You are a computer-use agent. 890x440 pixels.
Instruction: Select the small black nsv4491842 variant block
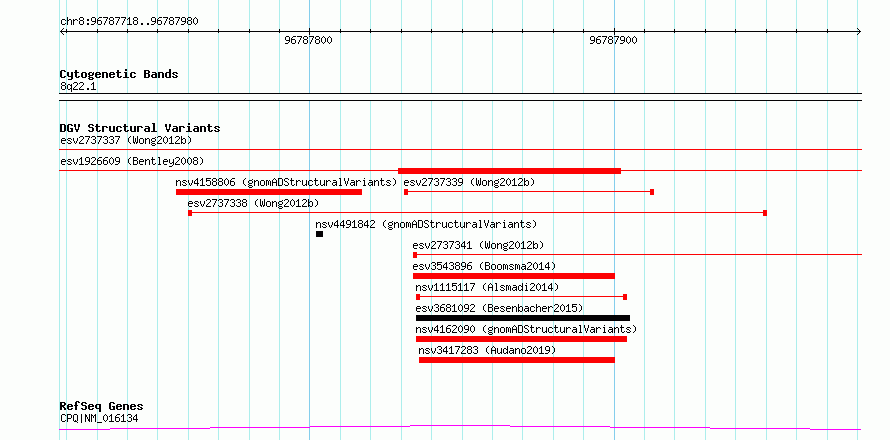point(320,234)
